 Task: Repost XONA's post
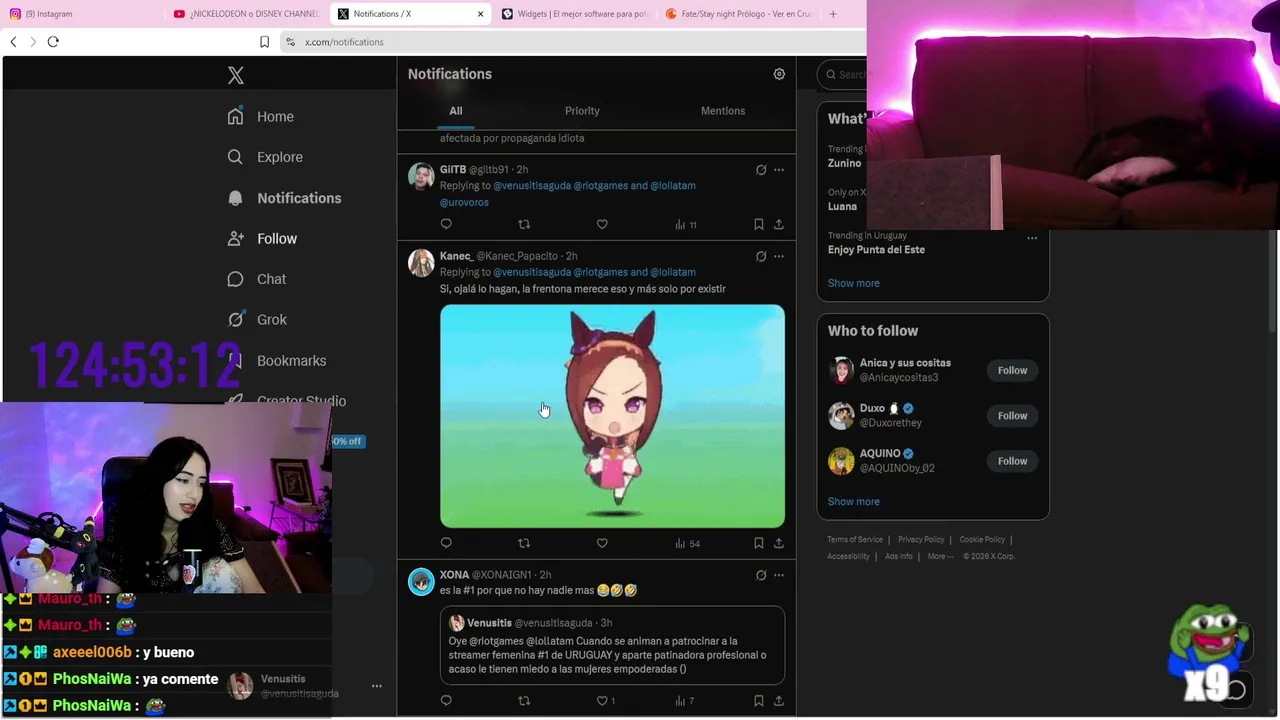pyautogui.click(x=524, y=700)
